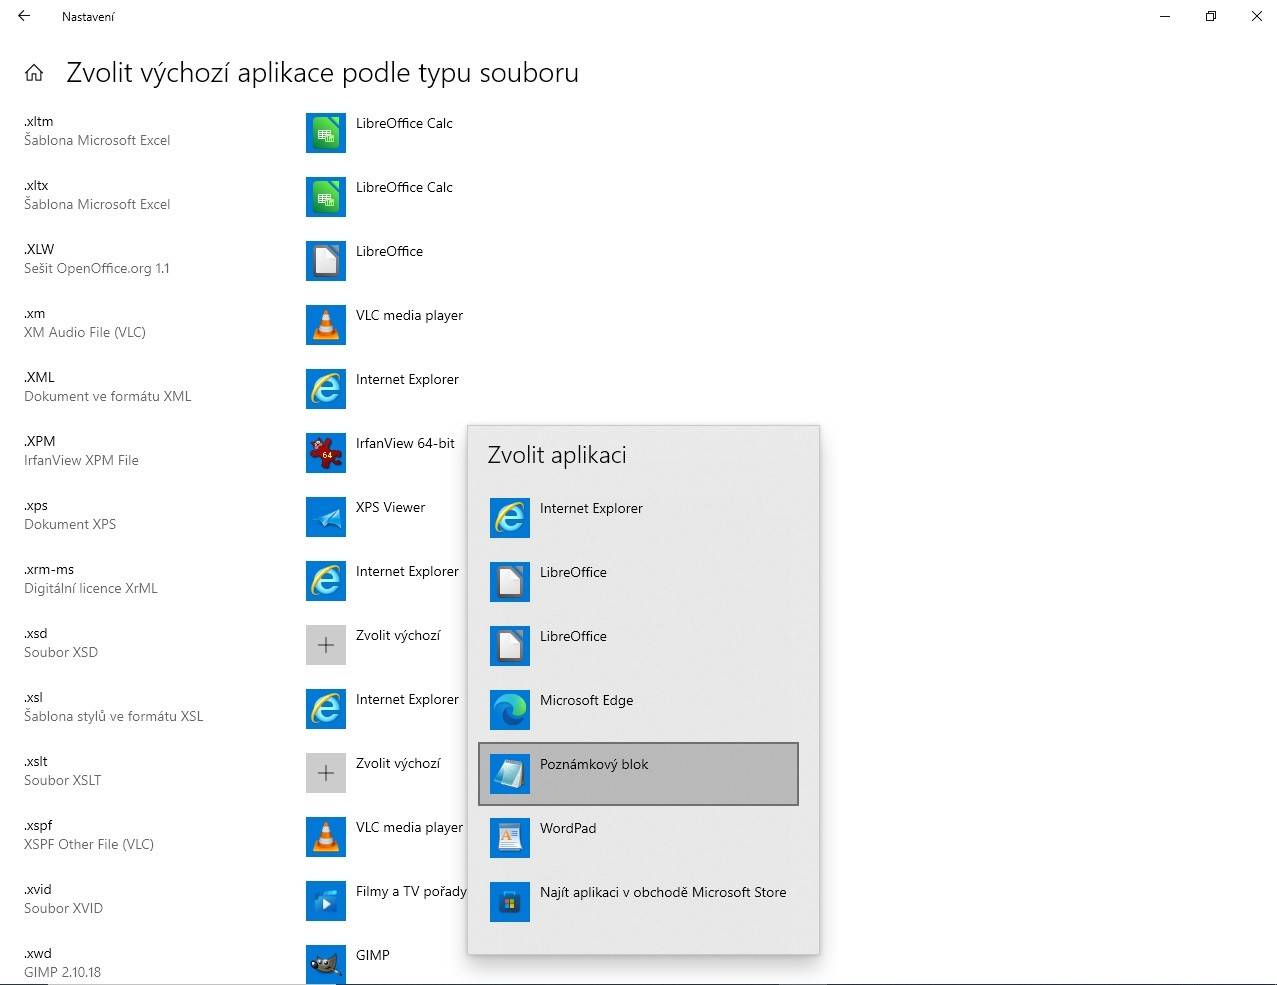
Task: Go to Settings home icon
Action: (34, 73)
